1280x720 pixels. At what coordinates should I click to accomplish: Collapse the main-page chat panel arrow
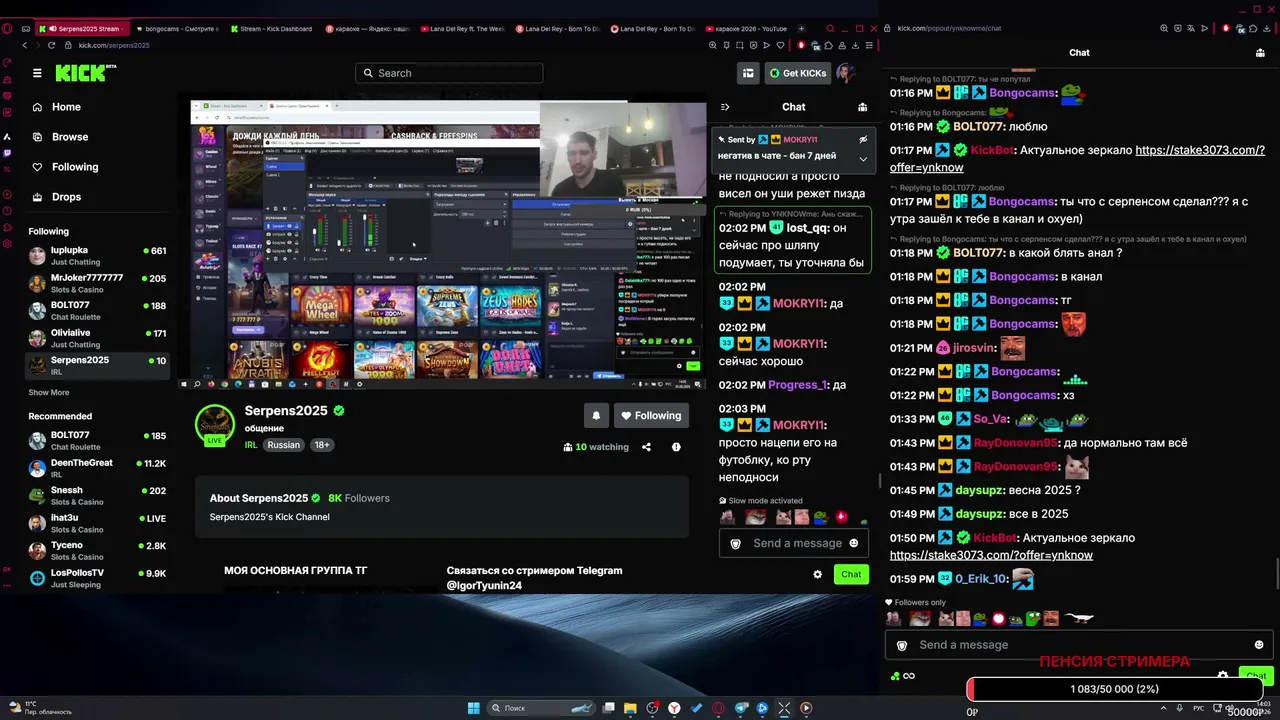725,107
